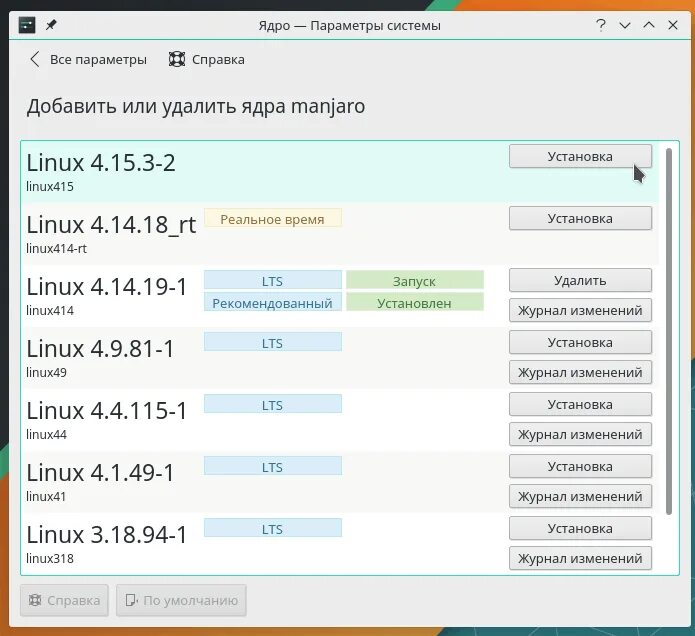Viewport: 695px width, 636px height.
Task: Open Журнал изменений for Linux 4.9.81-1
Action: tap(580, 372)
